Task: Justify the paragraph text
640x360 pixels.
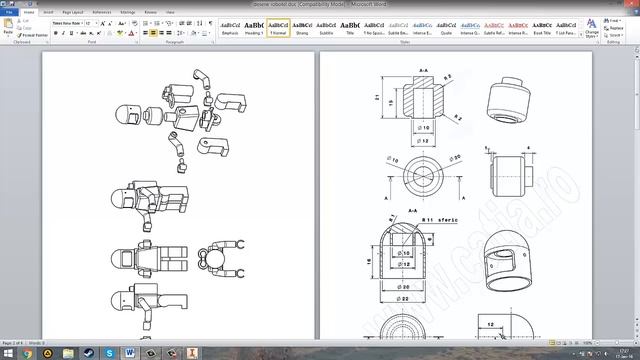Action: [169, 33]
